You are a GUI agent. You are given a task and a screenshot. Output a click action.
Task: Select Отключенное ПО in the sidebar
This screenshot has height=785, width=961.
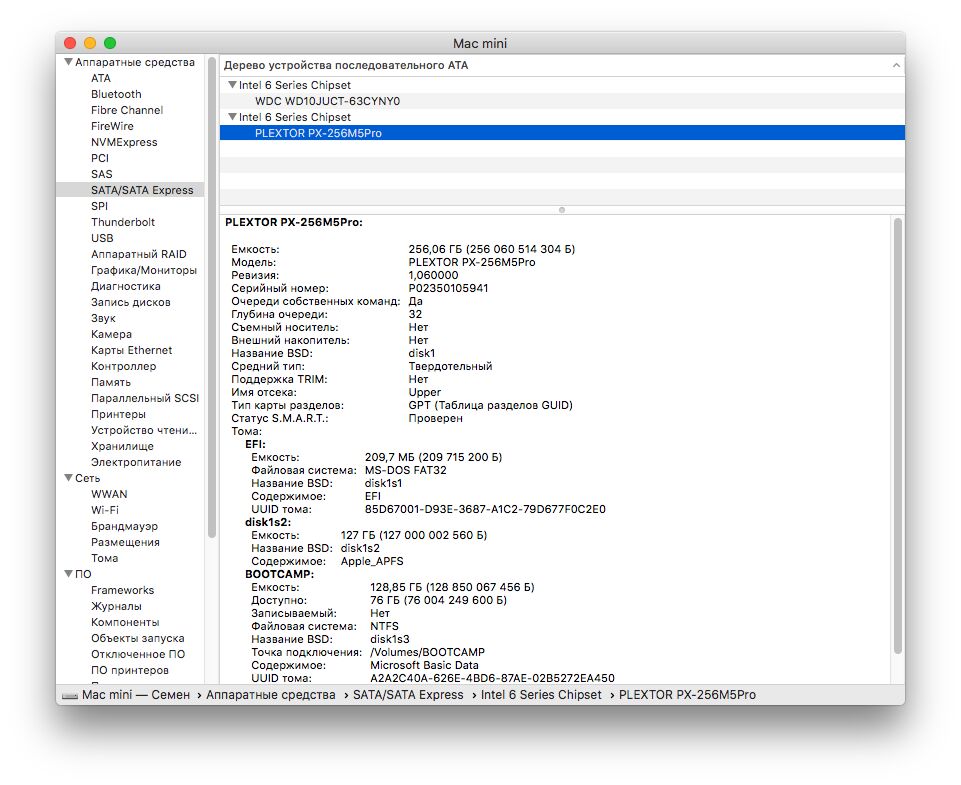coord(138,654)
